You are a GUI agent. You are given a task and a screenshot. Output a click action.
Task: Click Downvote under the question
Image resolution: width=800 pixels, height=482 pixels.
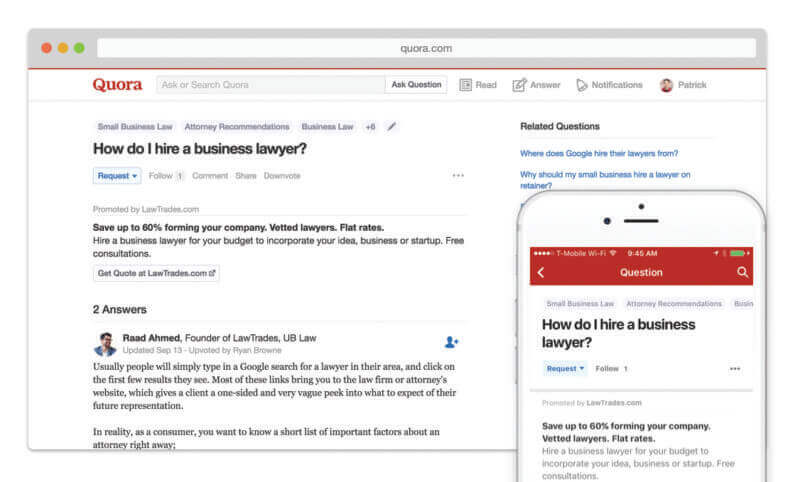pyautogui.click(x=282, y=175)
